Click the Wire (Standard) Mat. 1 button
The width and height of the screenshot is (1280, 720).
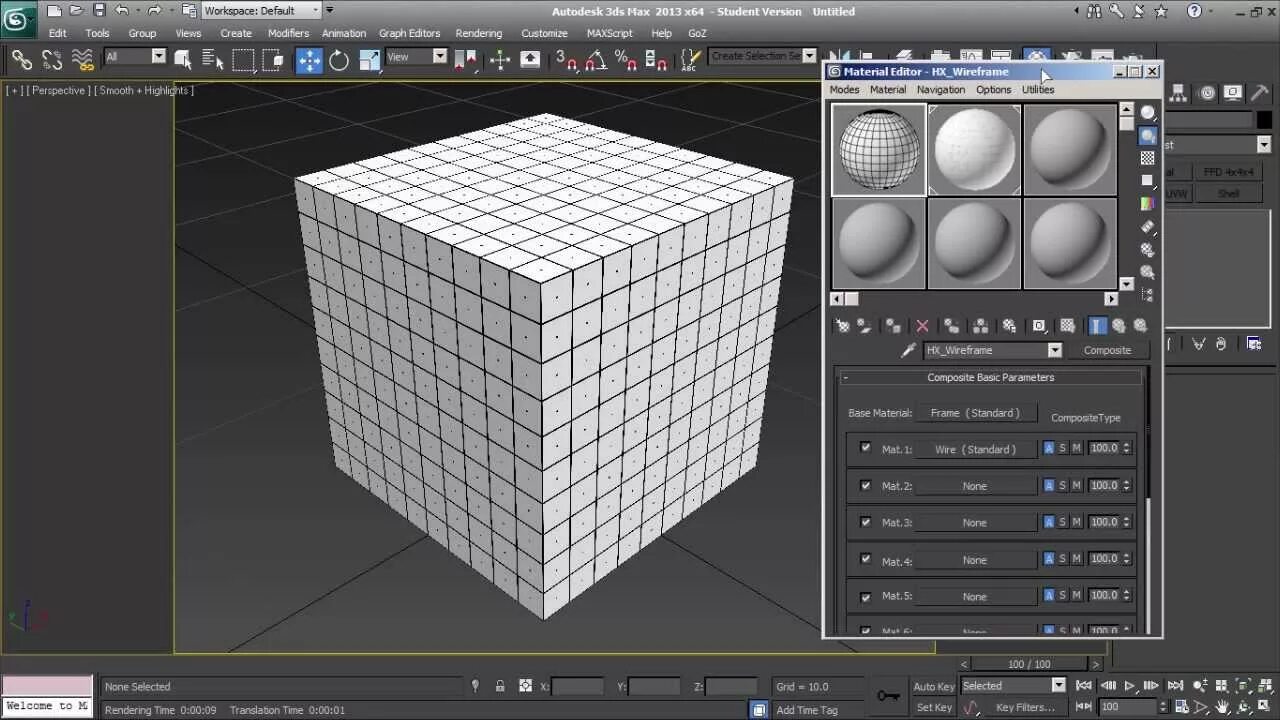pos(975,449)
